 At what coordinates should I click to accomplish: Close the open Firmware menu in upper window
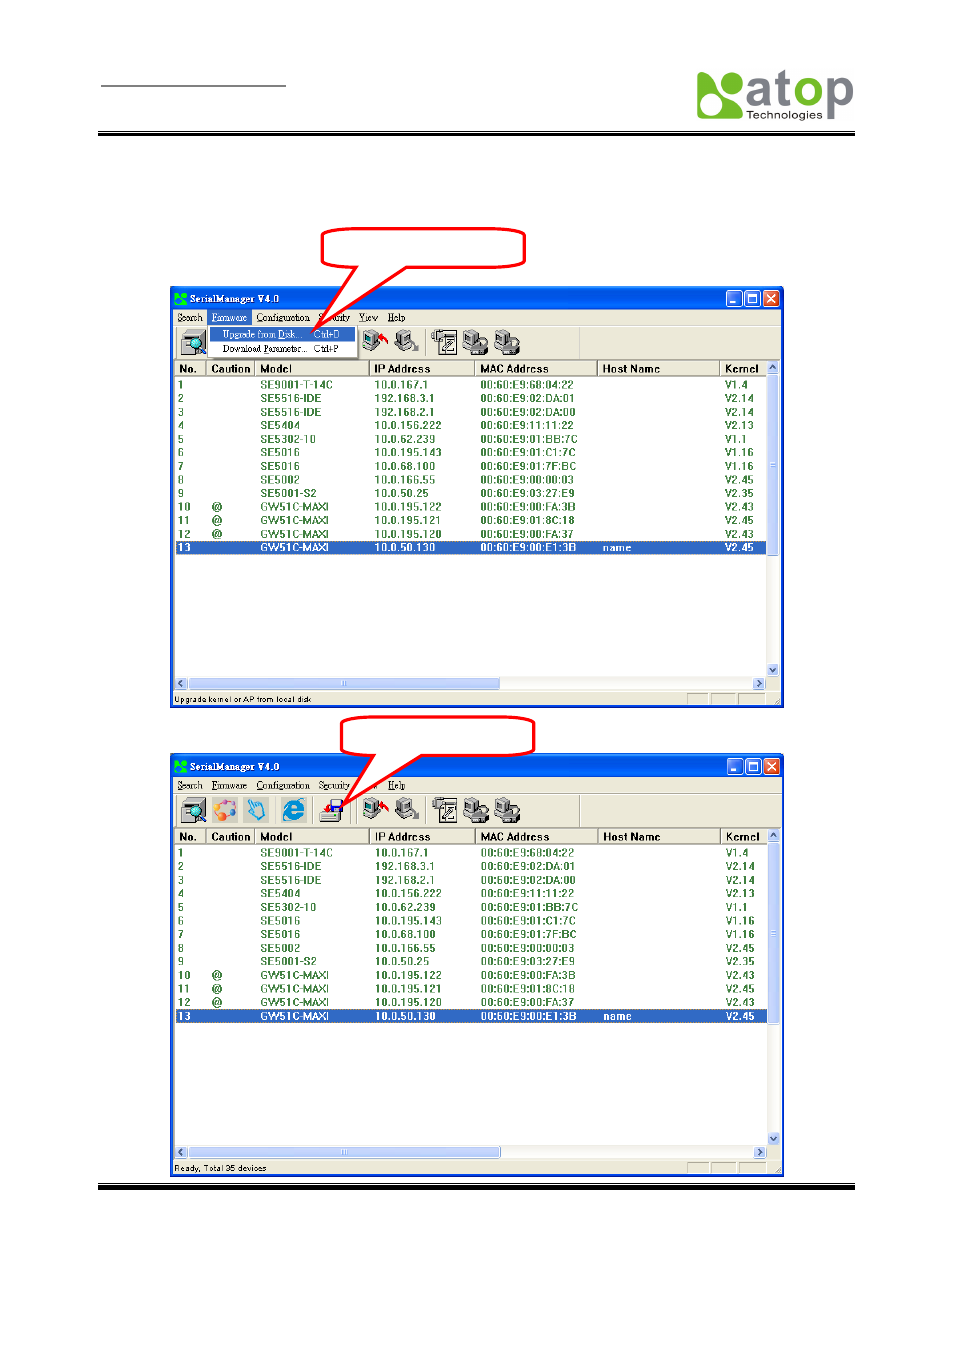point(229,318)
